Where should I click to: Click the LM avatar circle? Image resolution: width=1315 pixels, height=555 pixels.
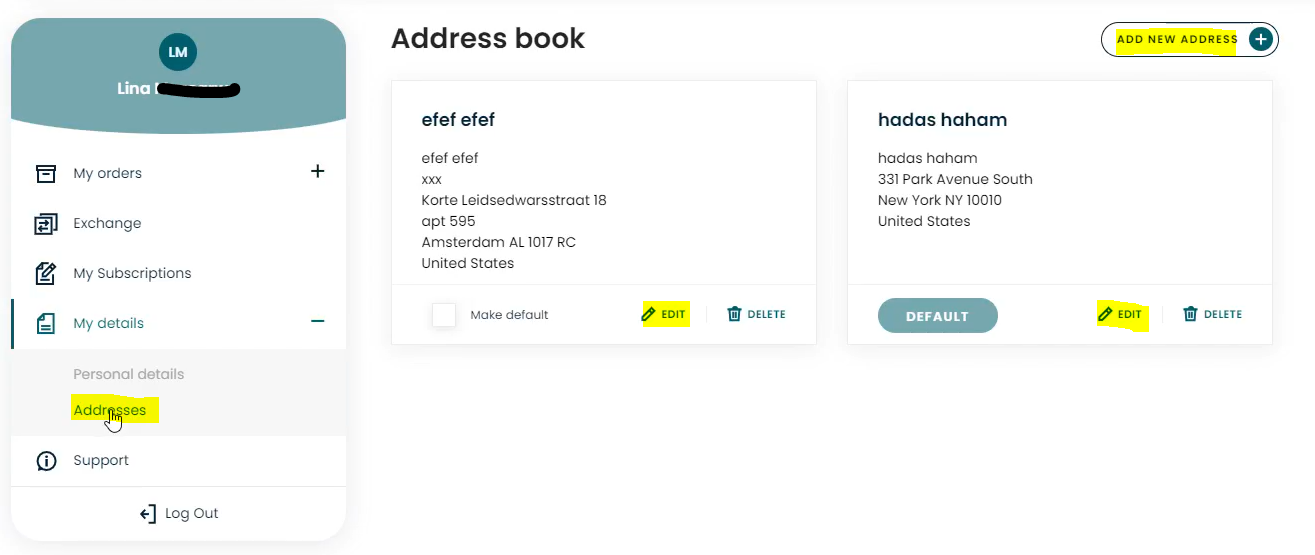click(178, 52)
